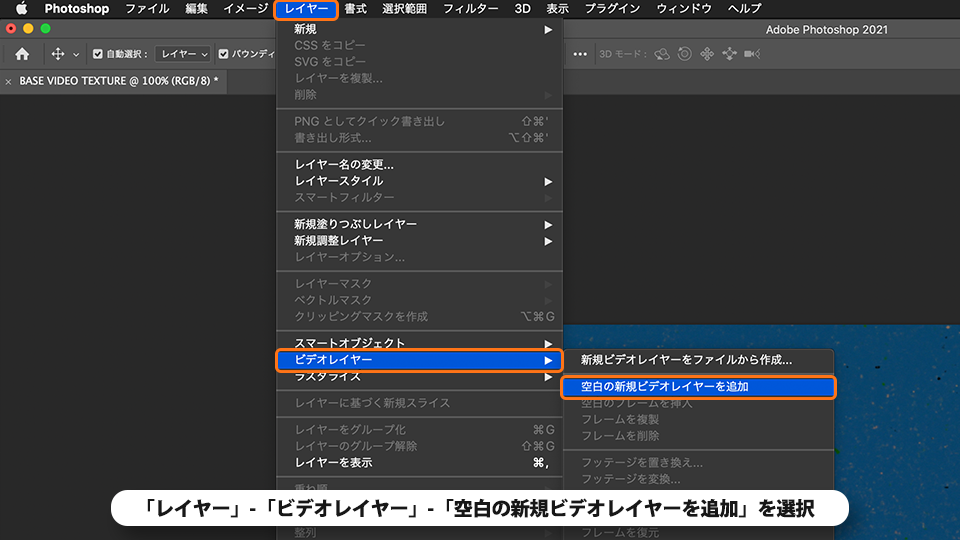Click the yellow minimize window button

coord(28,29)
